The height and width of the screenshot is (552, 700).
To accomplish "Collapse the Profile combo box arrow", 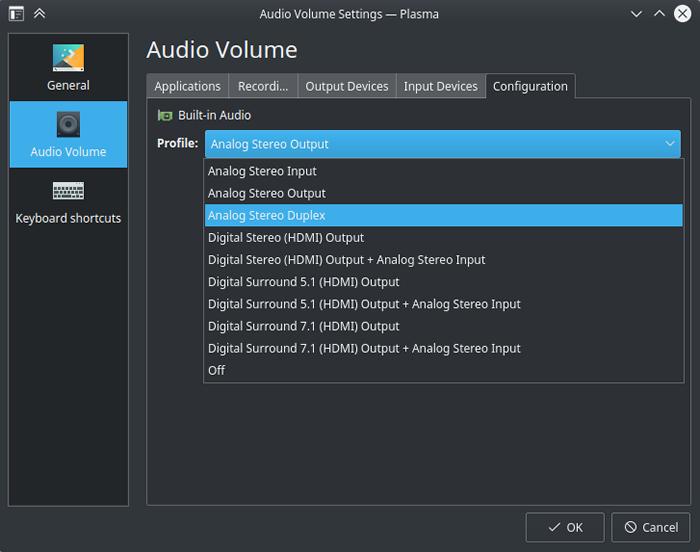I will click(670, 144).
